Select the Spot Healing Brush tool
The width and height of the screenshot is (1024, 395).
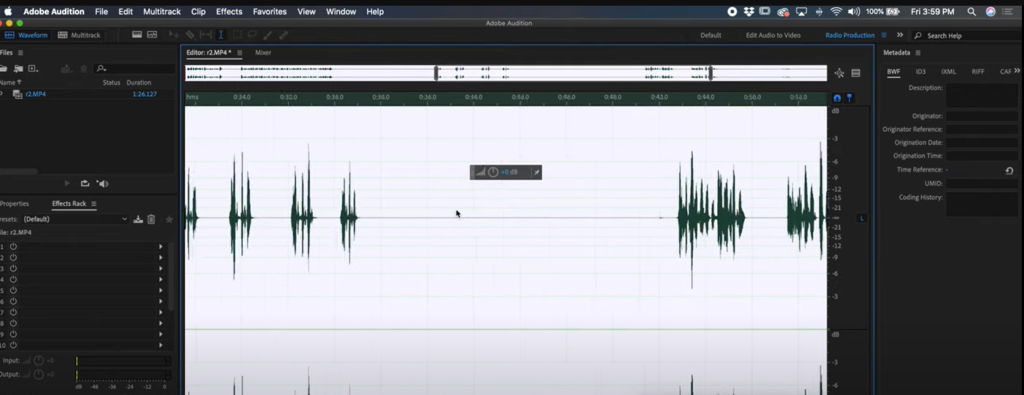pos(283,35)
